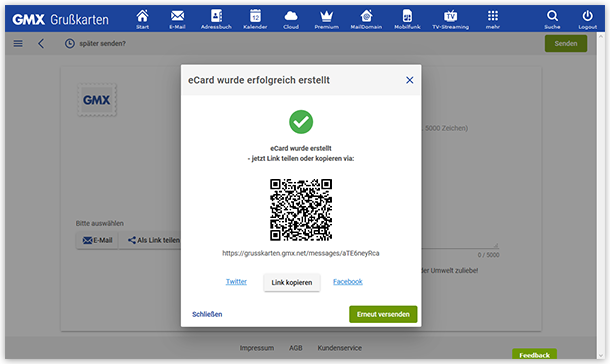Select the E-Mail sending option
The image size is (610, 364).
[x=97, y=240]
